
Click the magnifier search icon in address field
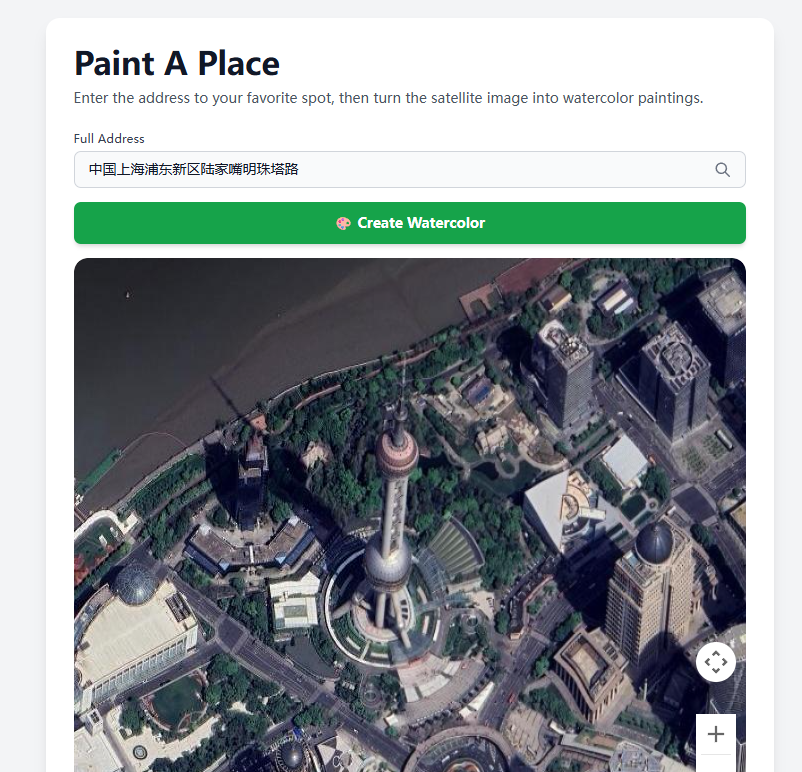(722, 170)
